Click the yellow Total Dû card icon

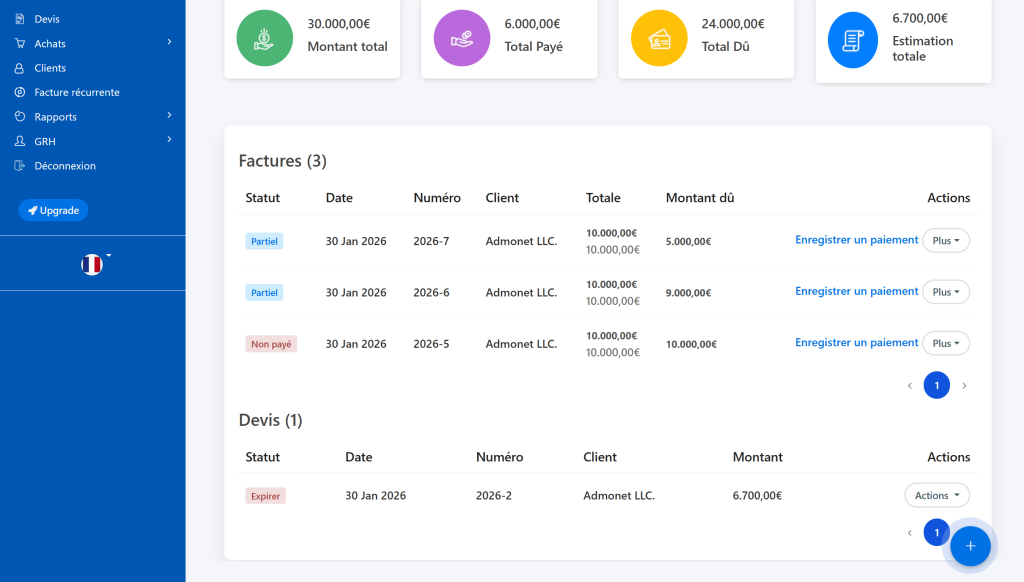click(659, 38)
